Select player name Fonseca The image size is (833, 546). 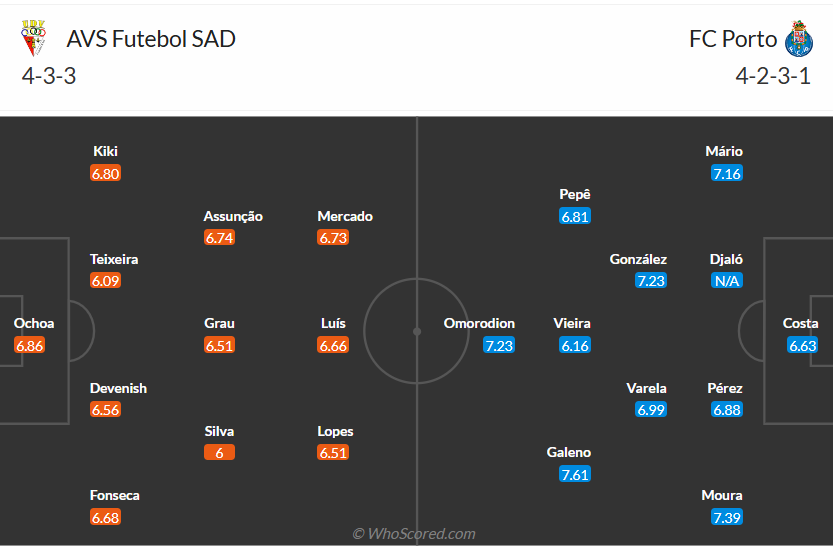pyautogui.click(x=115, y=495)
